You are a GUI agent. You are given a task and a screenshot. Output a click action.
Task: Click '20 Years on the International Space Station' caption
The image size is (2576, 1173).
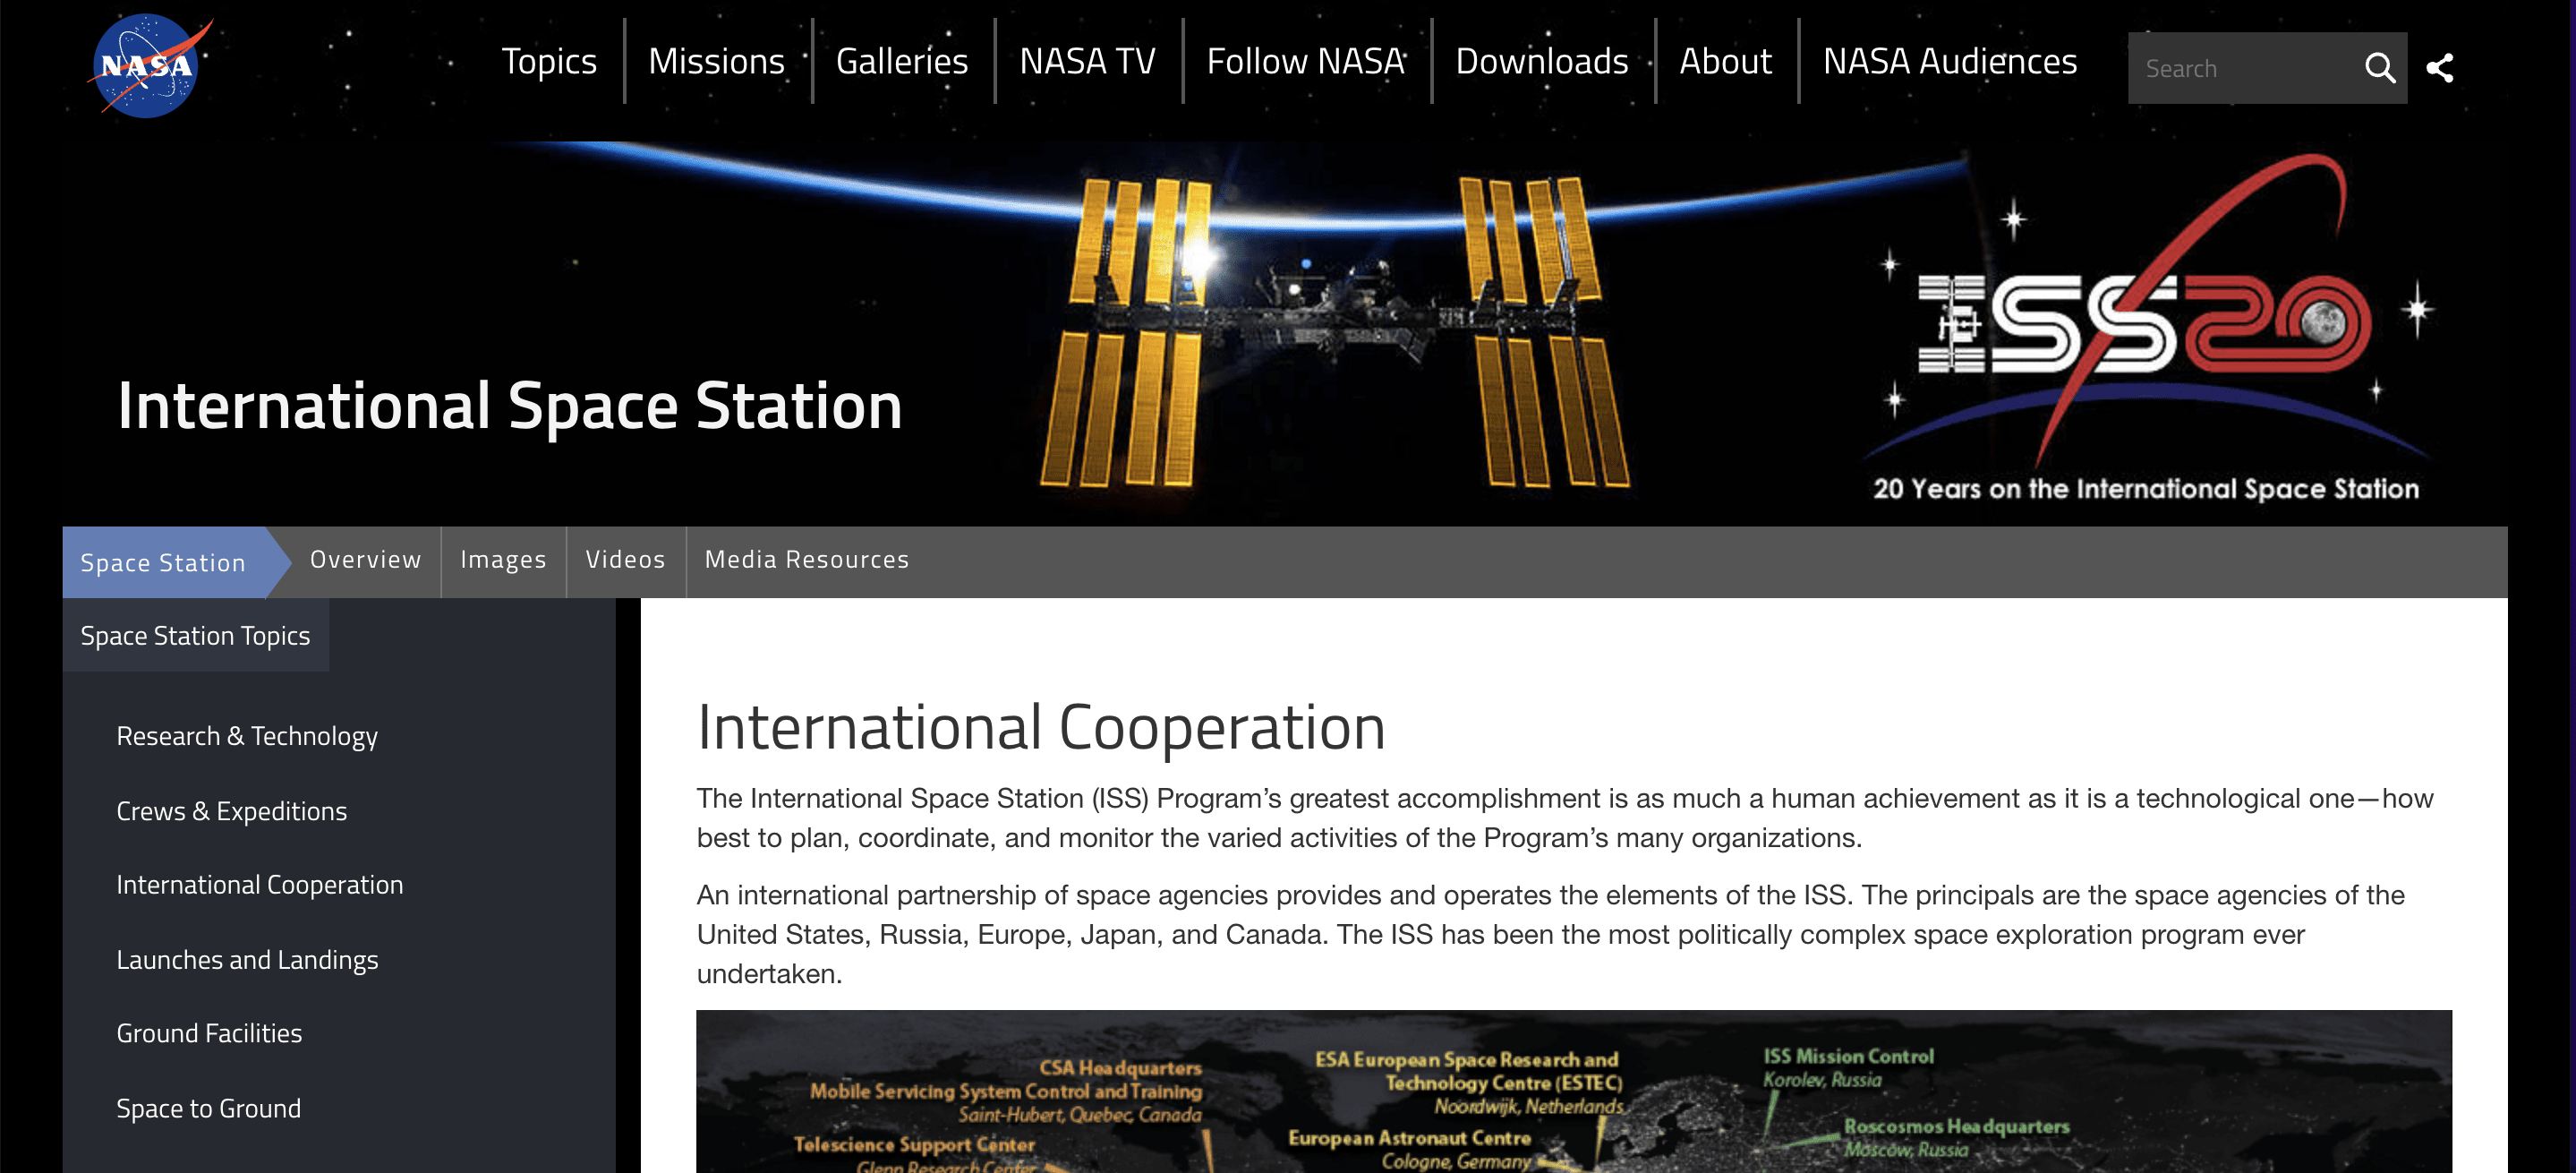(x=2146, y=489)
